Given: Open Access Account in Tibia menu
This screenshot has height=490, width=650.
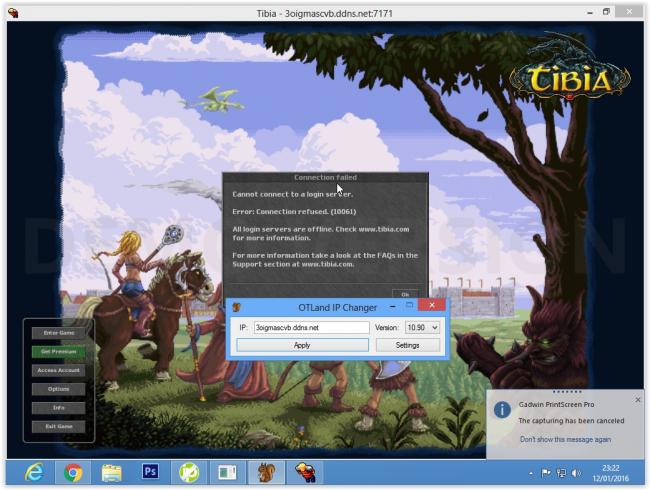Looking at the screenshot, I should (59, 370).
